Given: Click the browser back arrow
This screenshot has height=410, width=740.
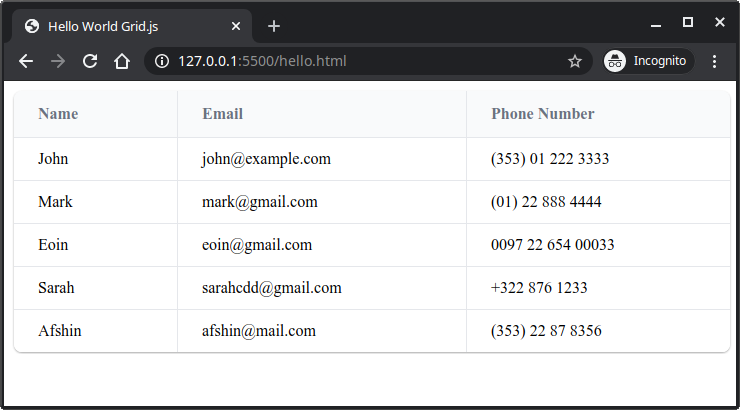Looking at the screenshot, I should pos(26,61).
